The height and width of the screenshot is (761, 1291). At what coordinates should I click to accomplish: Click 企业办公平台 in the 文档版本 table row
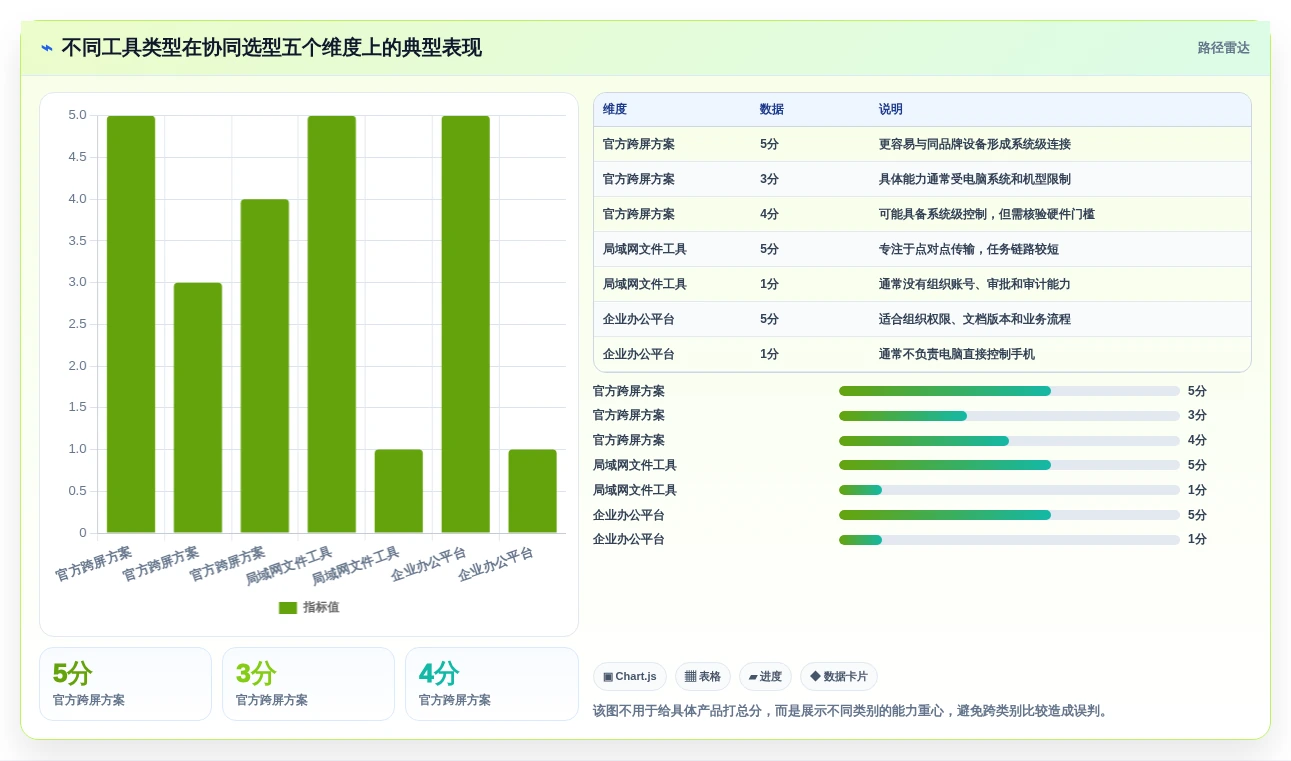click(x=639, y=320)
